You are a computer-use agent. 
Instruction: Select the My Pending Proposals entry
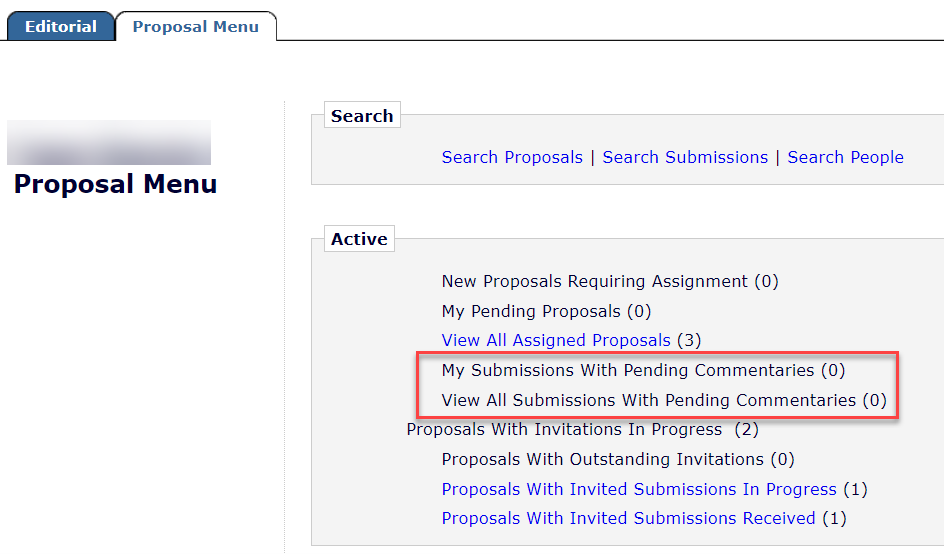tap(531, 311)
